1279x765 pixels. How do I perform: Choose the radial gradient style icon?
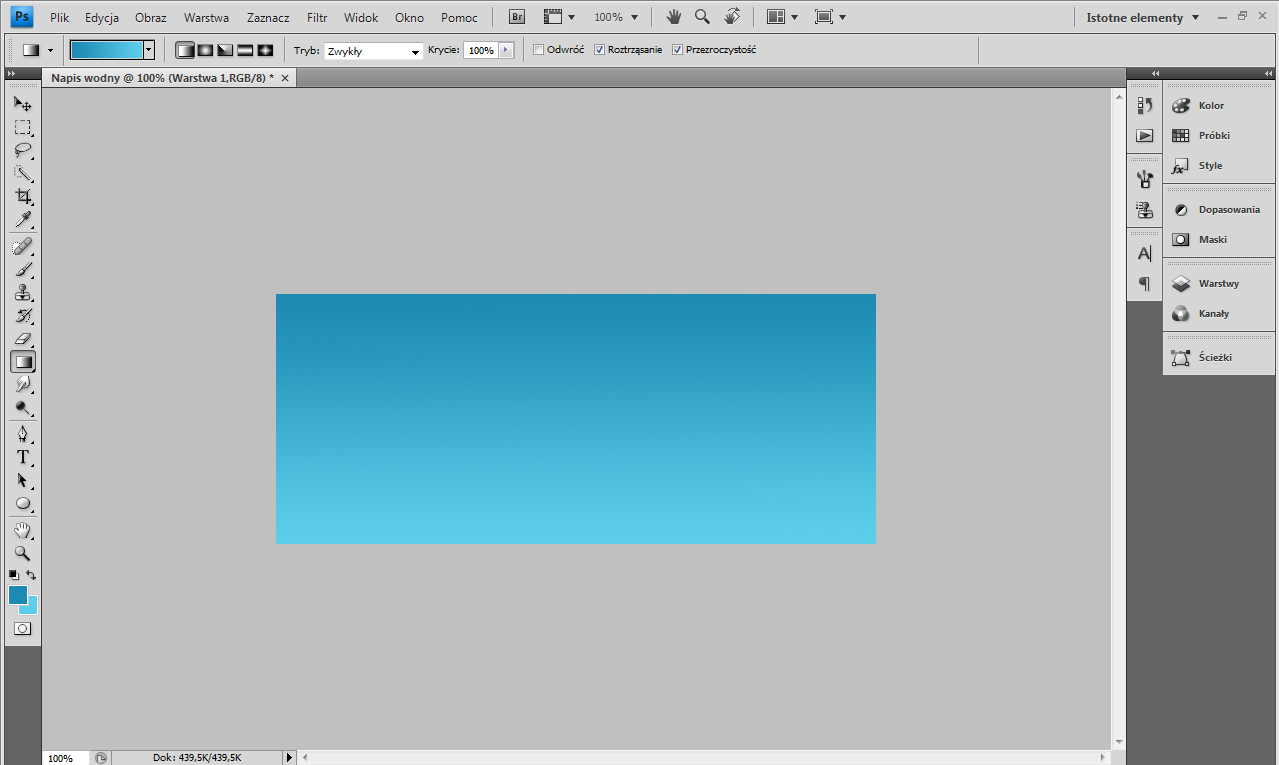click(x=205, y=50)
